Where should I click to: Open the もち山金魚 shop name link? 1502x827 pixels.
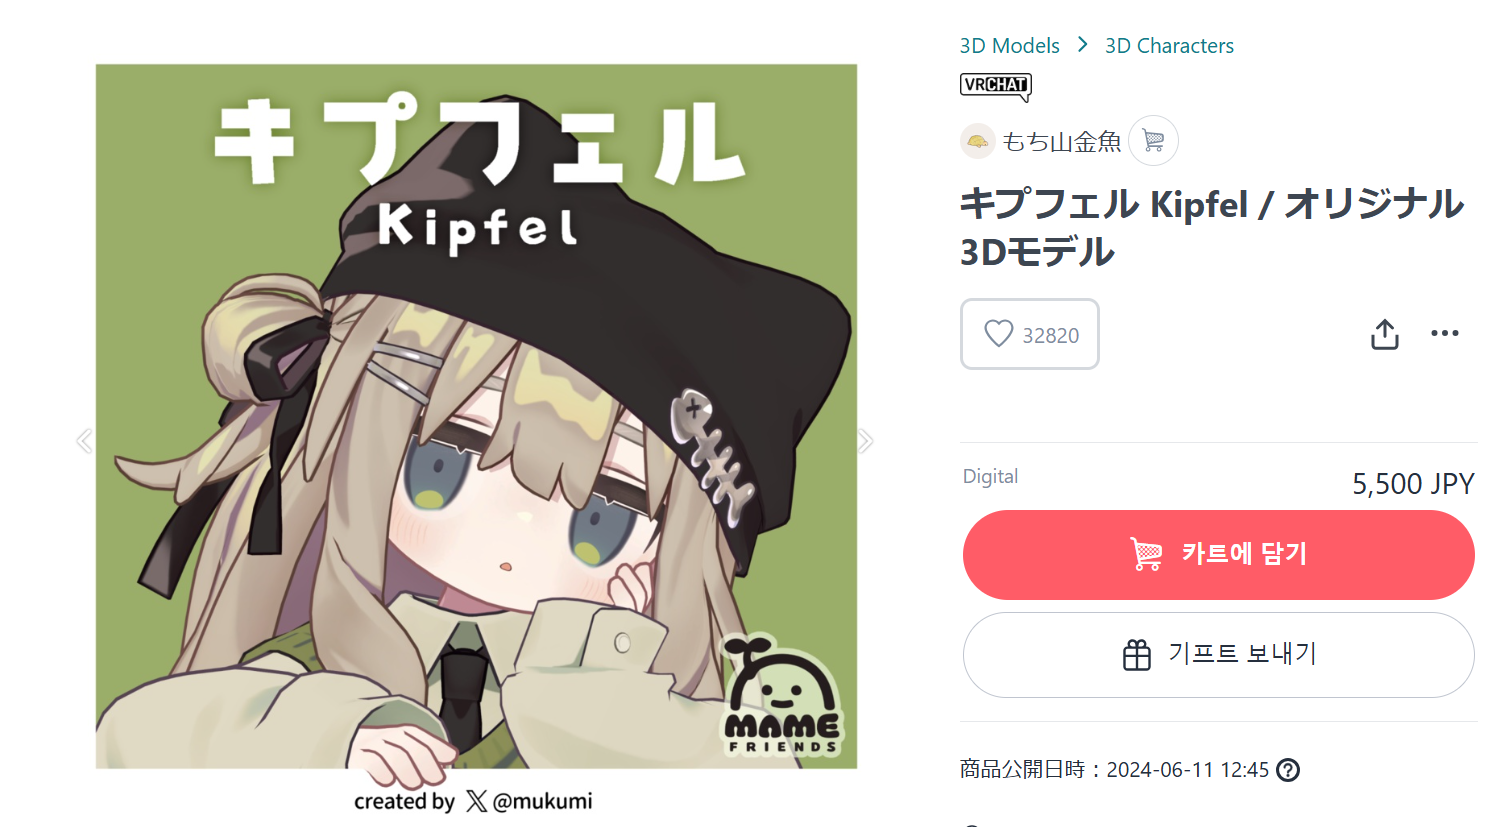pos(1062,142)
